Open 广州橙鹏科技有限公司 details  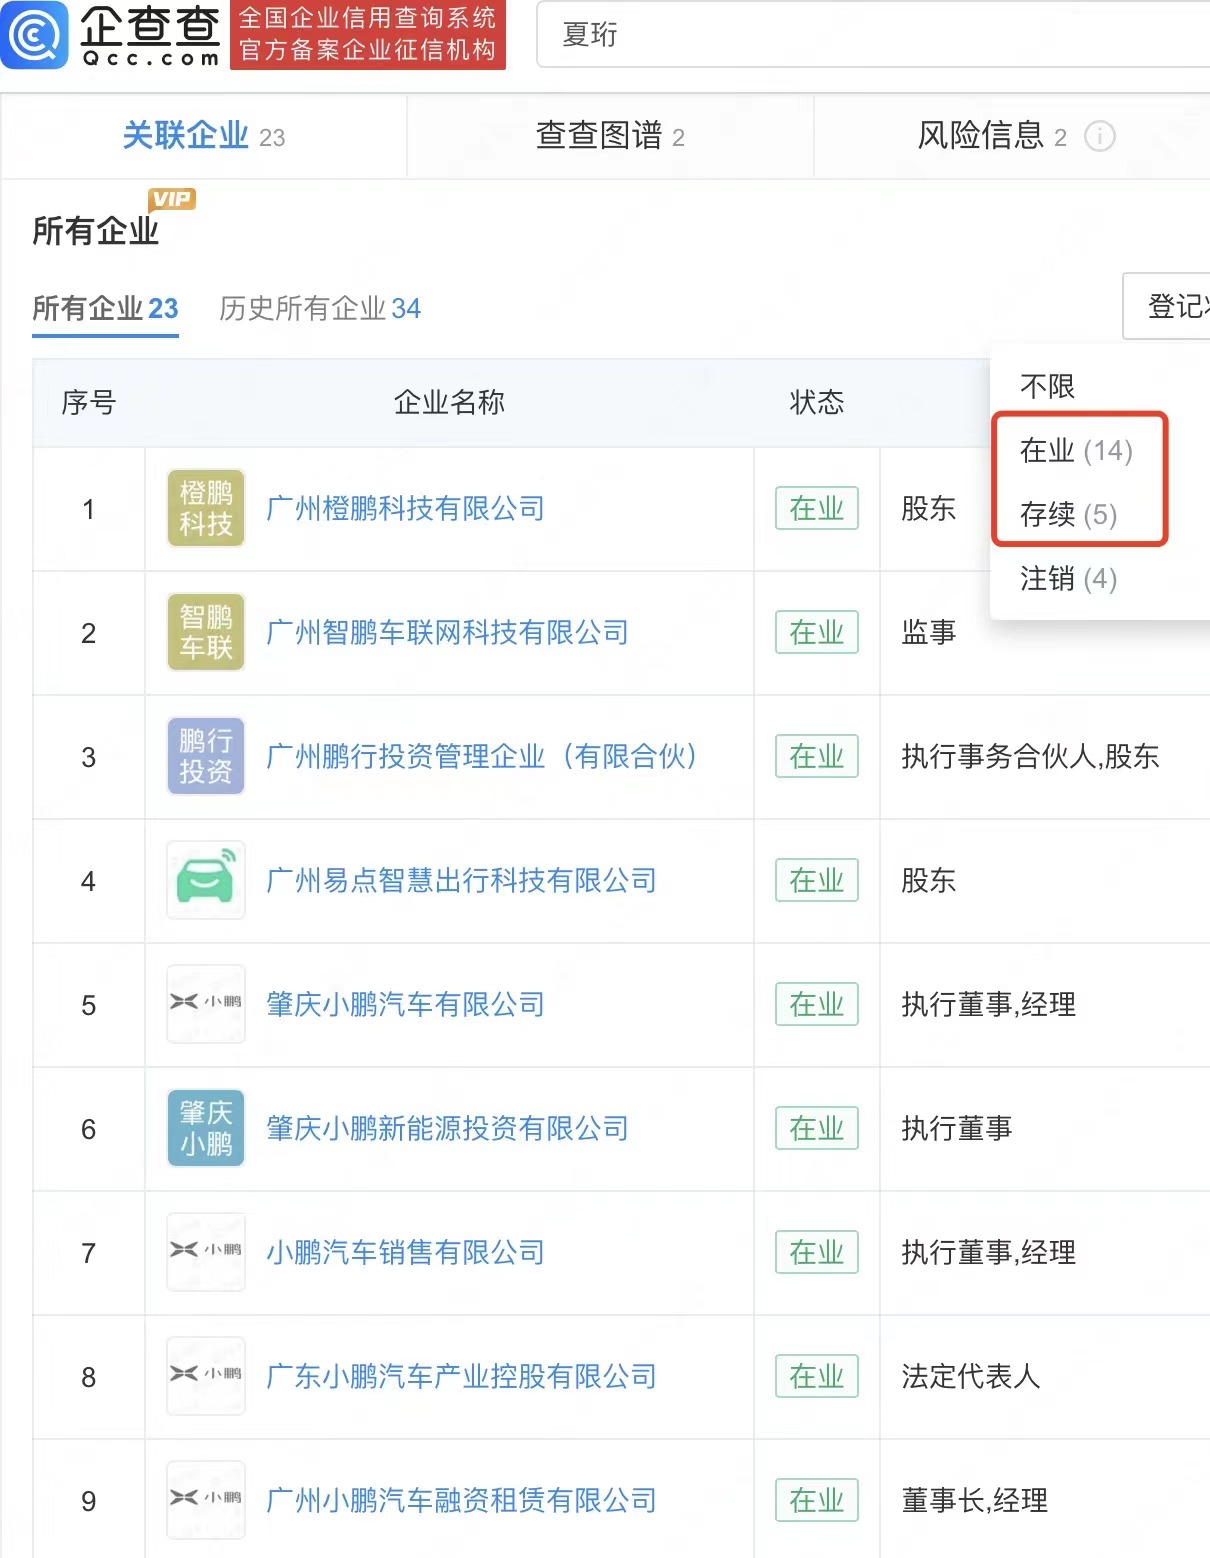404,508
